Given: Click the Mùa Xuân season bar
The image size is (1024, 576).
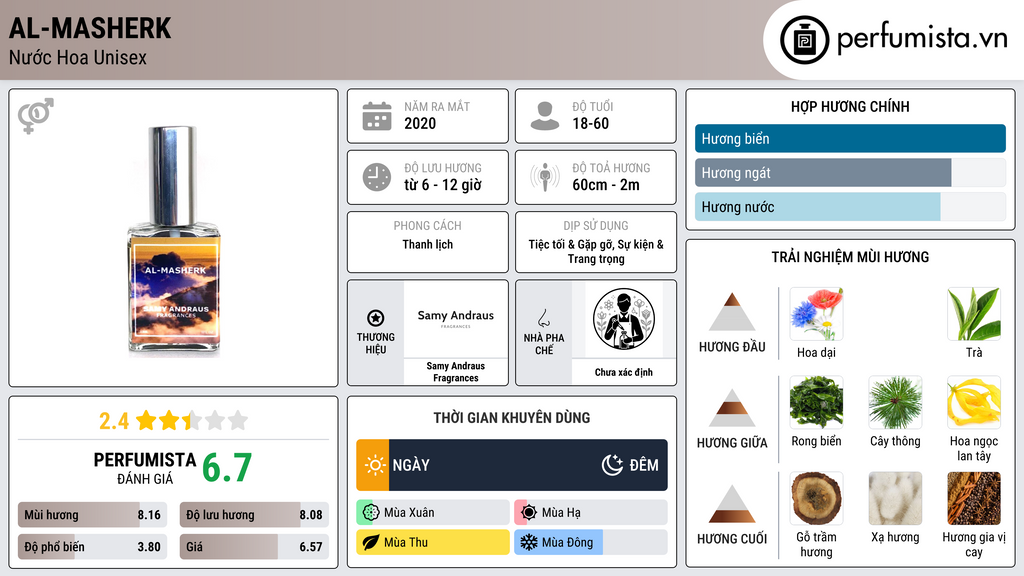Looking at the screenshot, I should click(x=433, y=513).
